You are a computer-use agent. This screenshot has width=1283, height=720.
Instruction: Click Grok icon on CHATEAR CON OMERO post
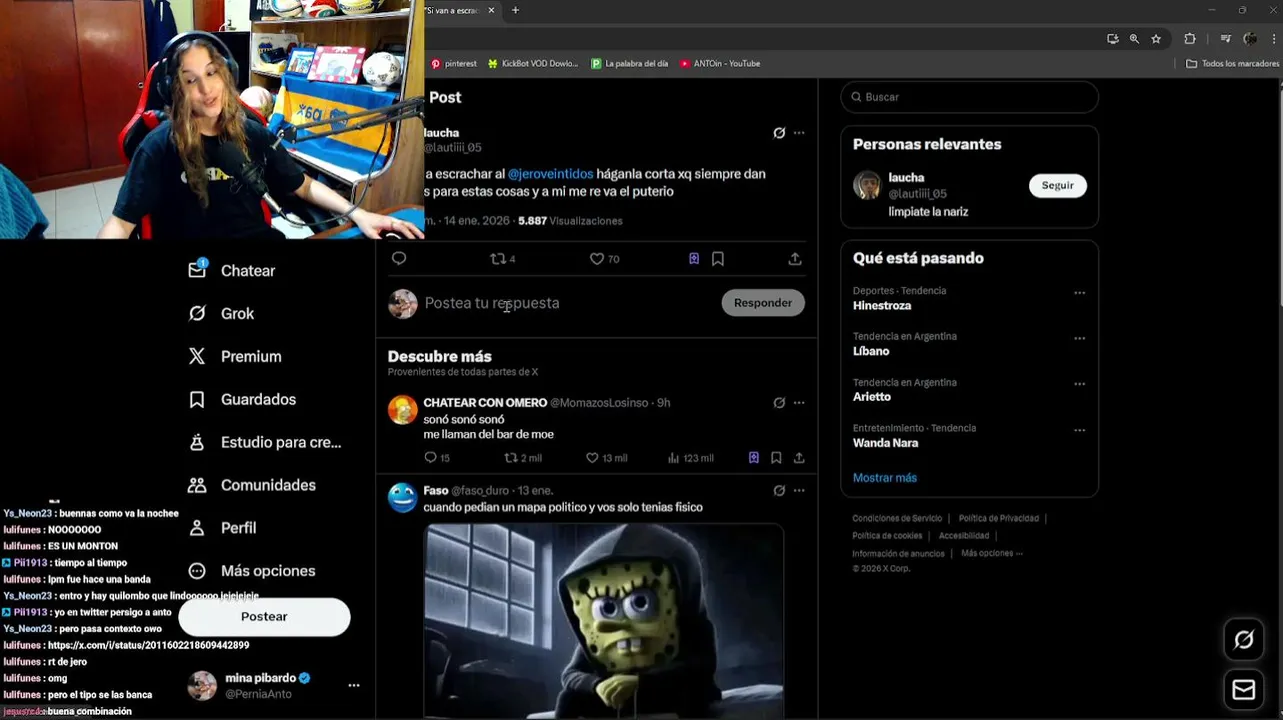pos(779,403)
